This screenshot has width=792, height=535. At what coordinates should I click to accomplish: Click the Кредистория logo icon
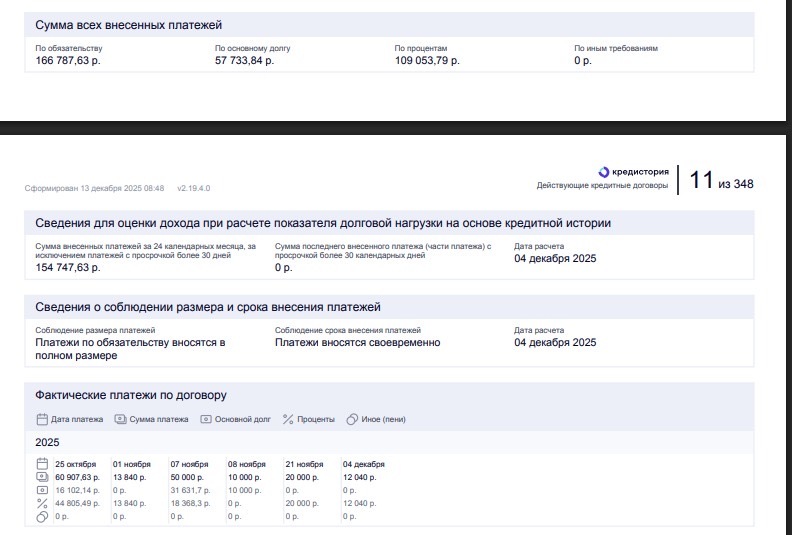[603, 172]
